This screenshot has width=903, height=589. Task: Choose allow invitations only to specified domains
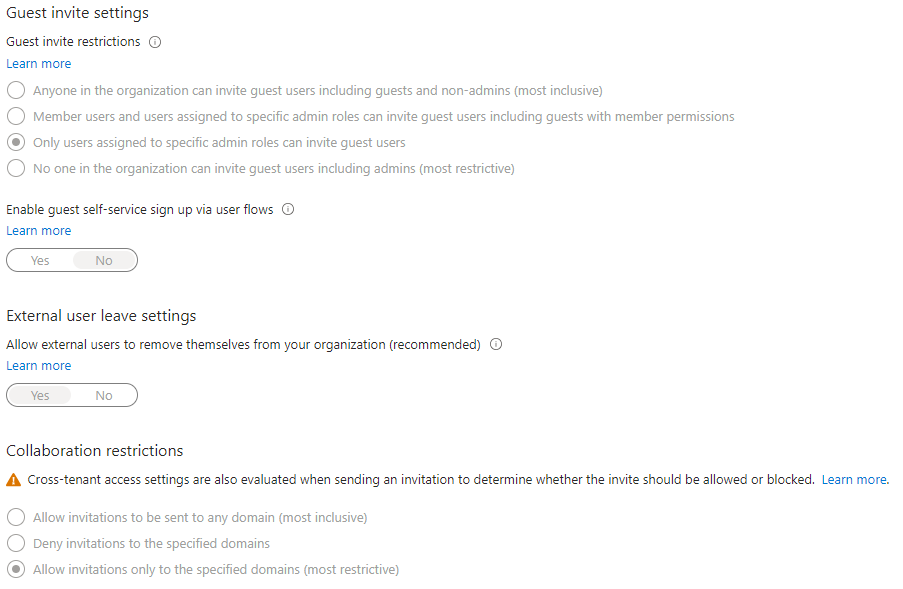(15, 569)
